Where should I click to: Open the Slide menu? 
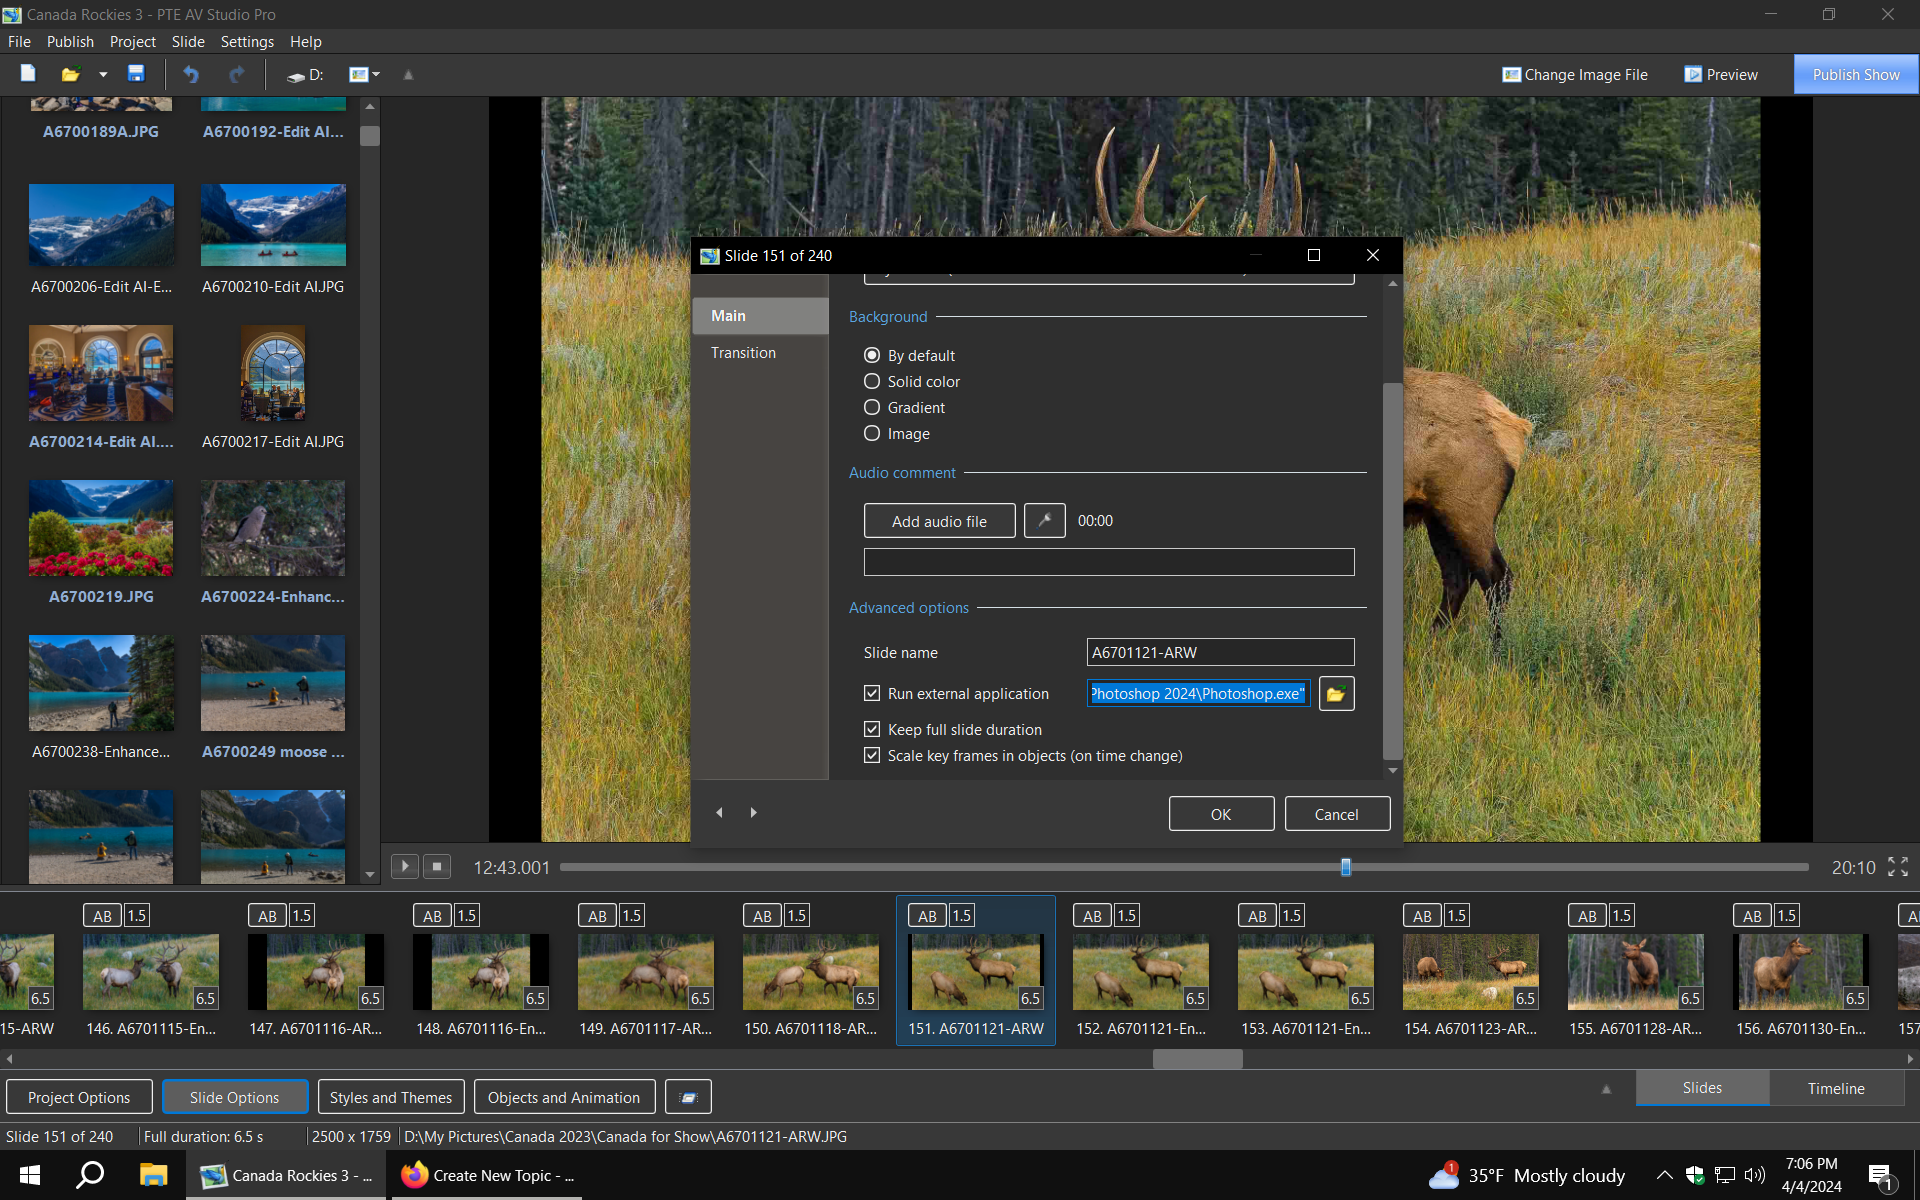click(x=188, y=42)
